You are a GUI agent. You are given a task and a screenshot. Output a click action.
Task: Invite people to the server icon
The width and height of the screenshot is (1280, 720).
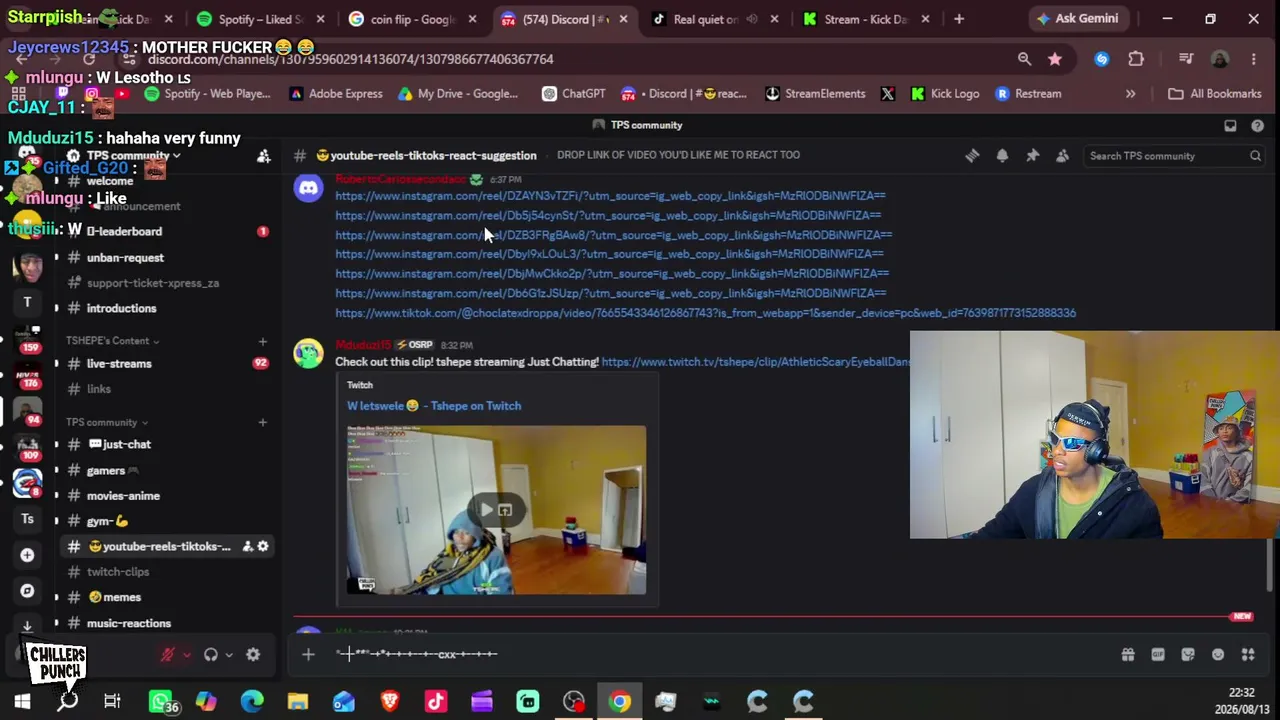pyautogui.click(x=264, y=156)
